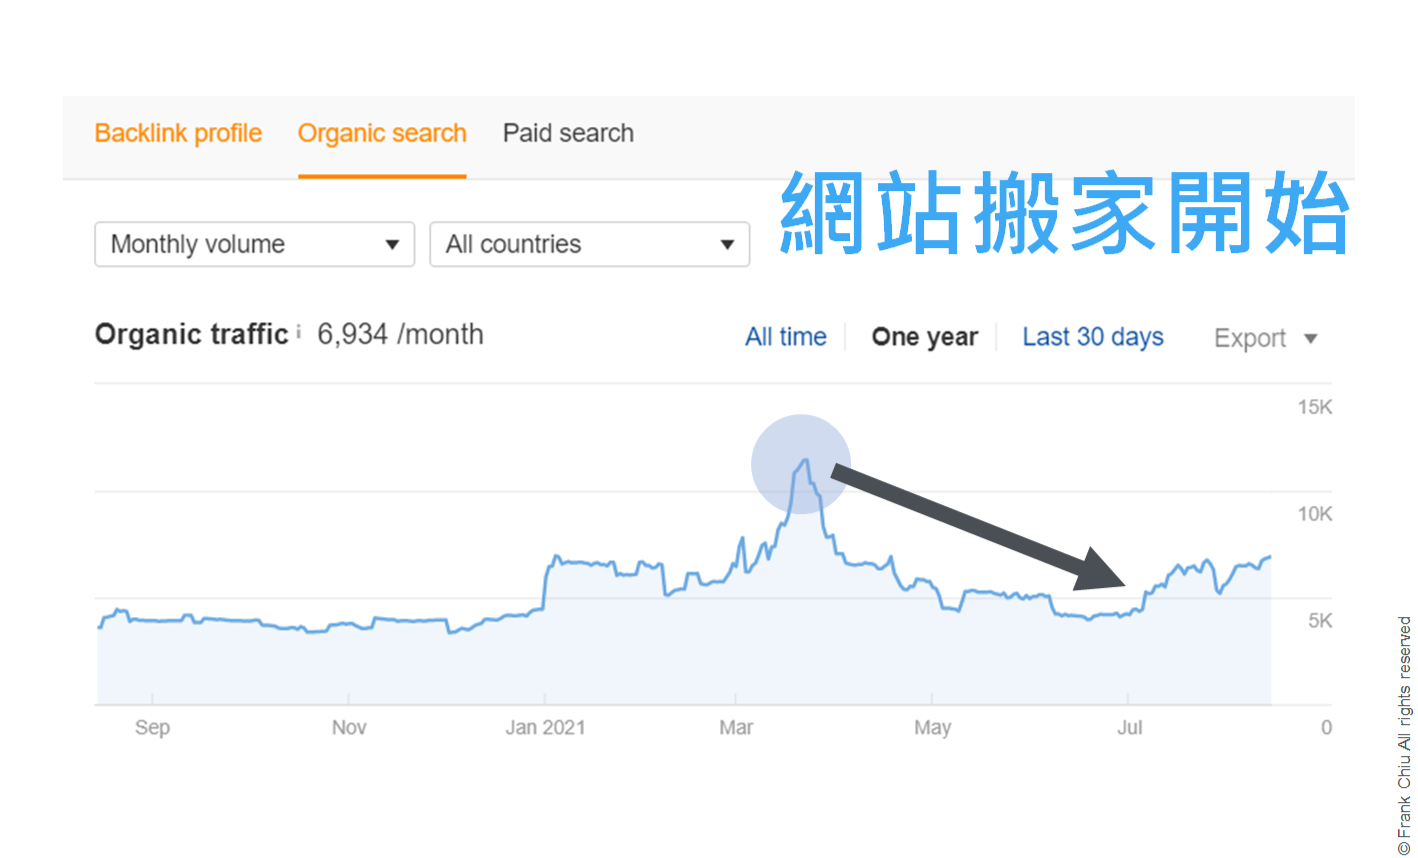The width and height of the screenshot is (1418, 858).
Task: Open the All countries dropdown
Action: pyautogui.click(x=590, y=244)
